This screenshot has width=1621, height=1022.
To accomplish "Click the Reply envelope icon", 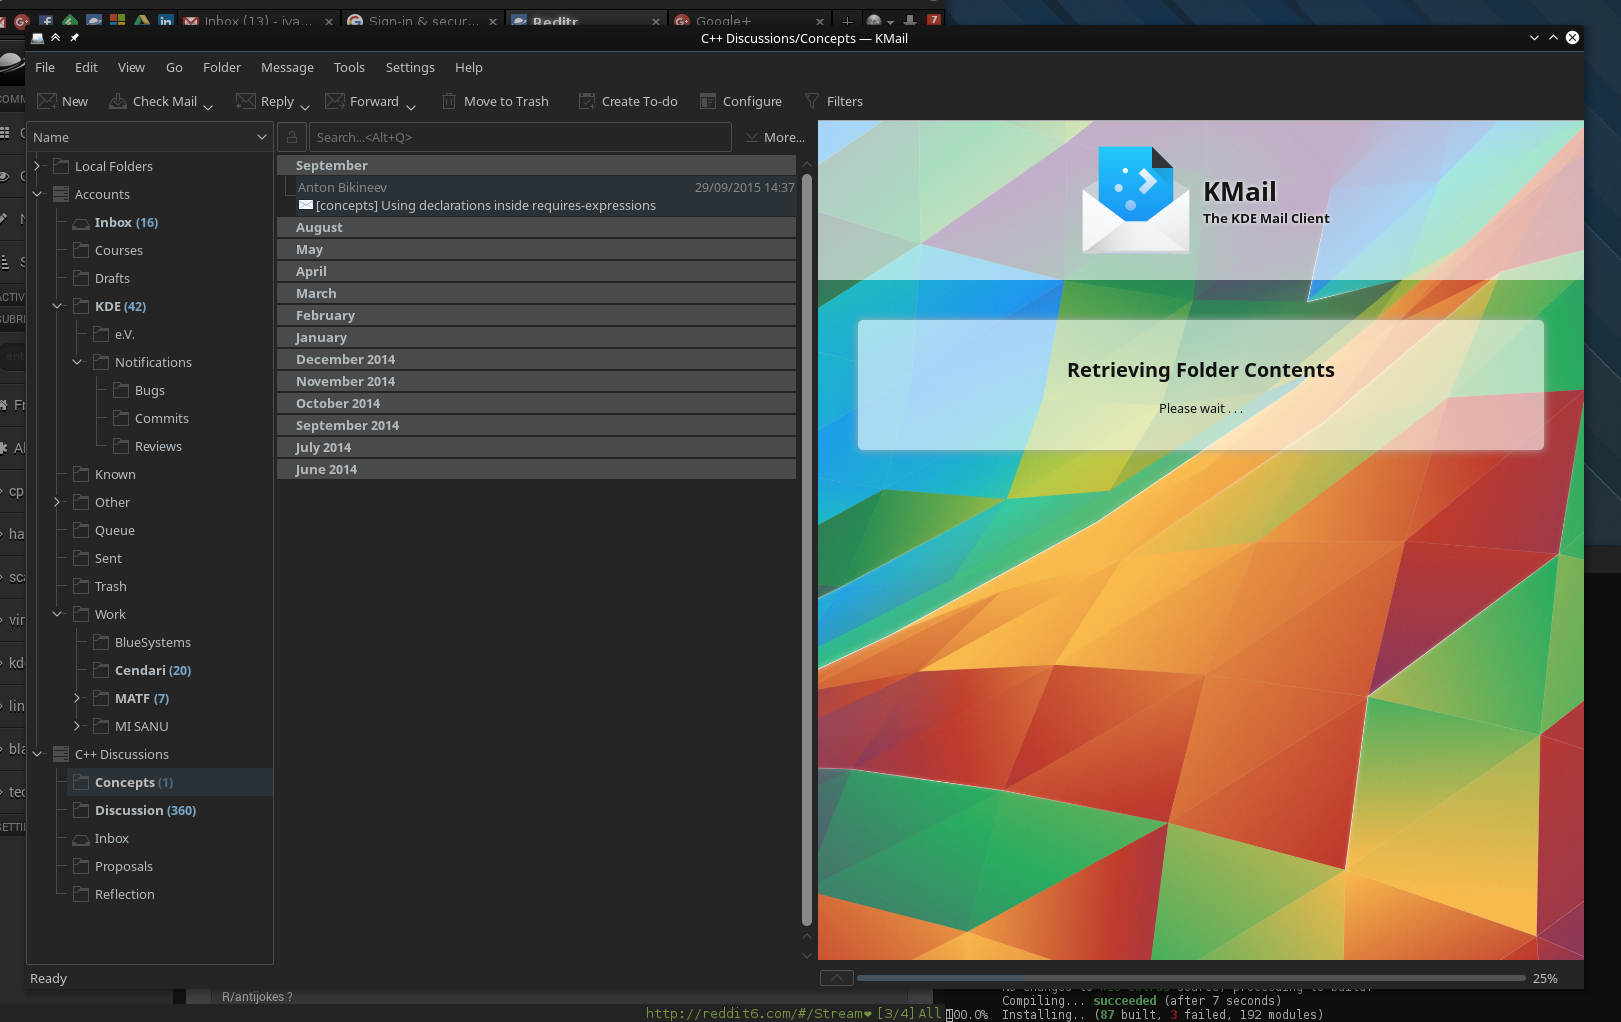I will [x=245, y=101].
